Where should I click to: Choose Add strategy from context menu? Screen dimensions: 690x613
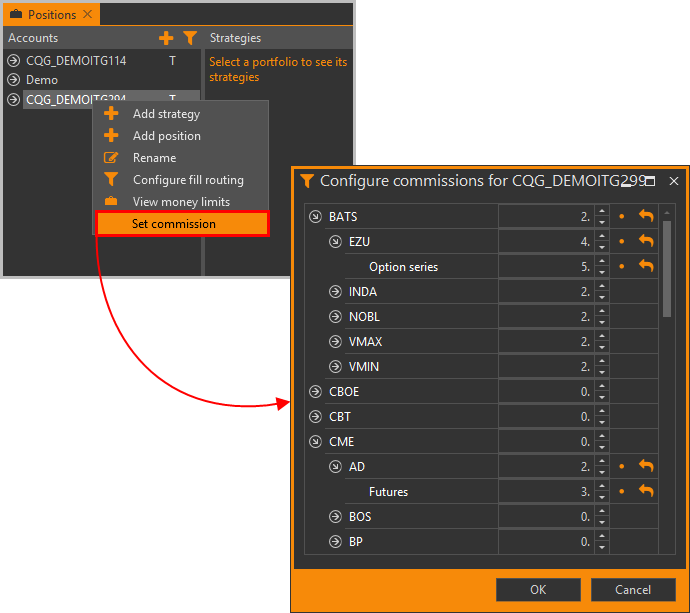(166, 114)
